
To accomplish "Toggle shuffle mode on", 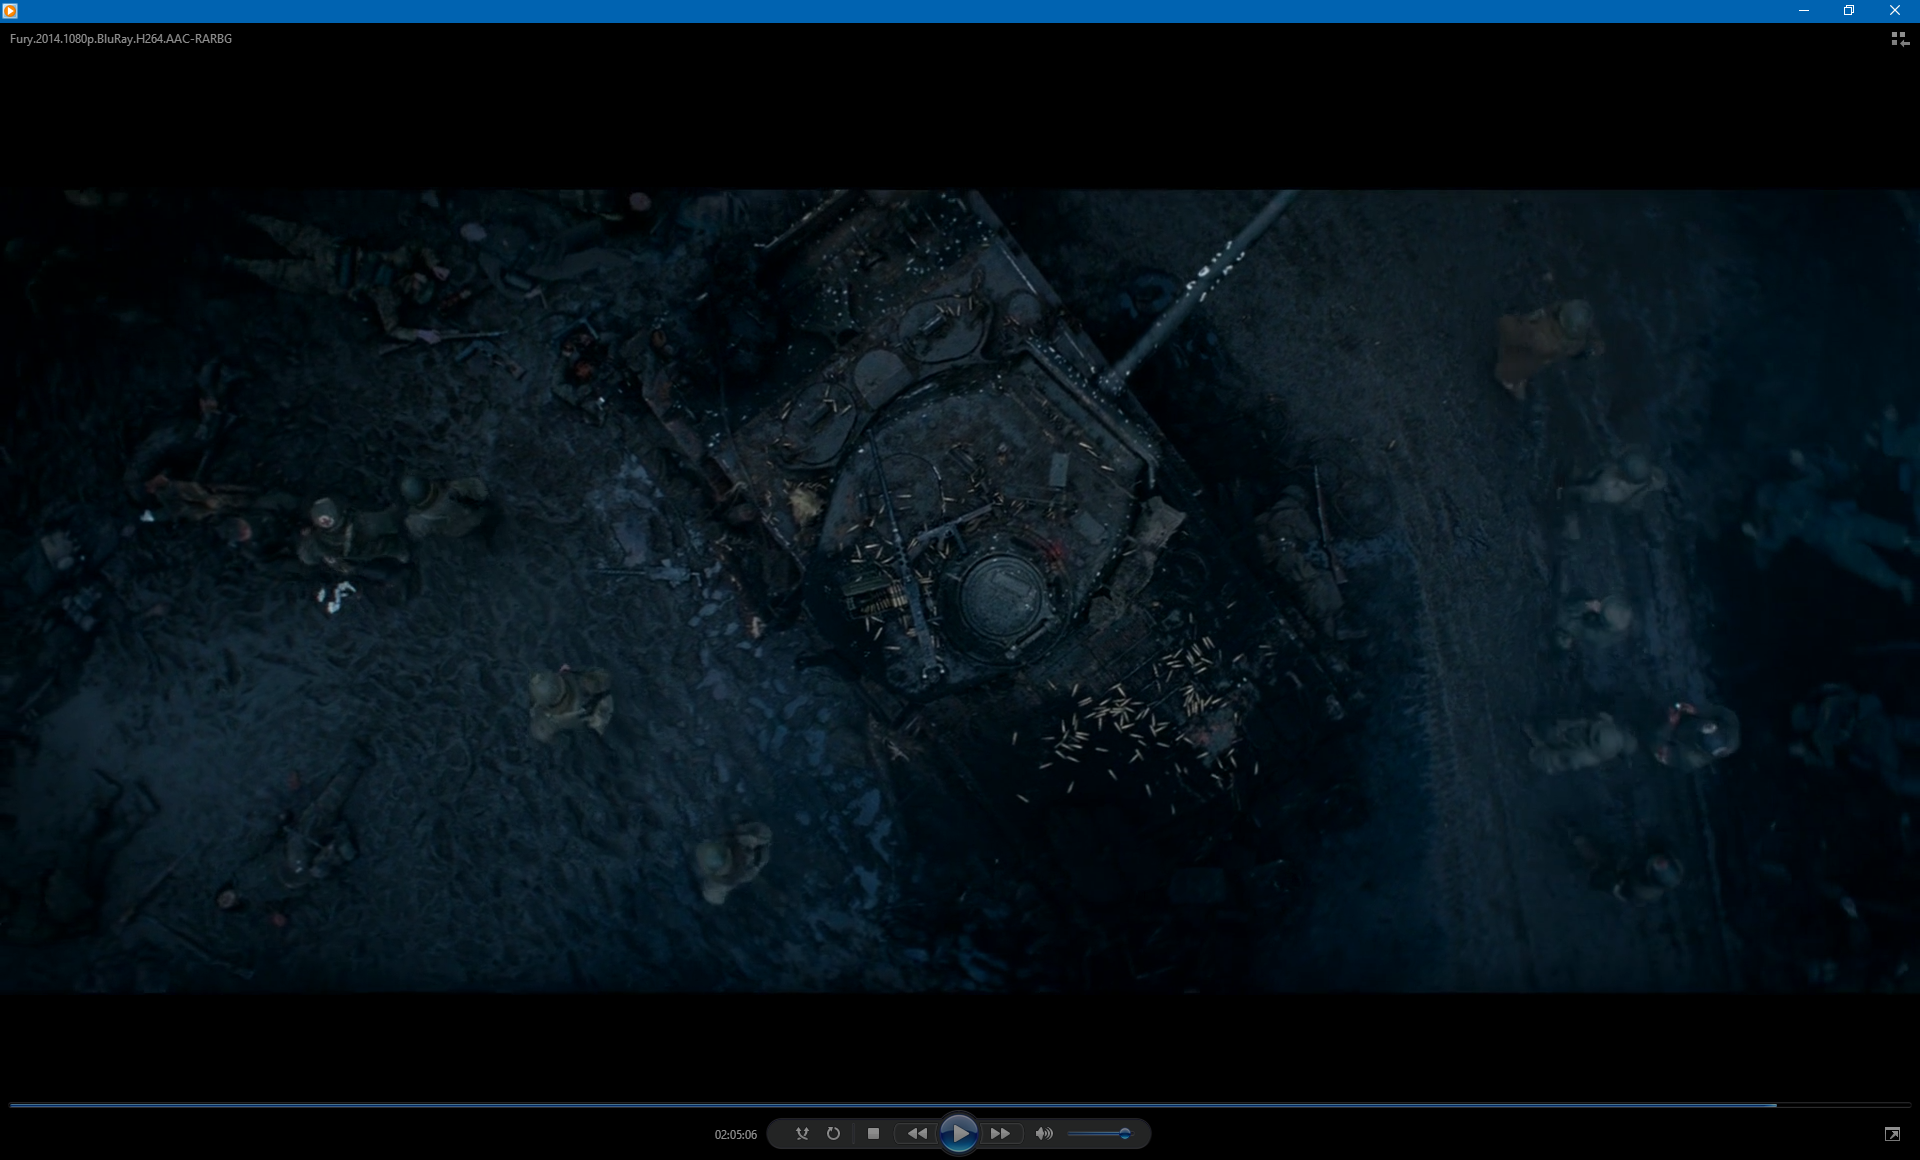I will click(802, 1133).
